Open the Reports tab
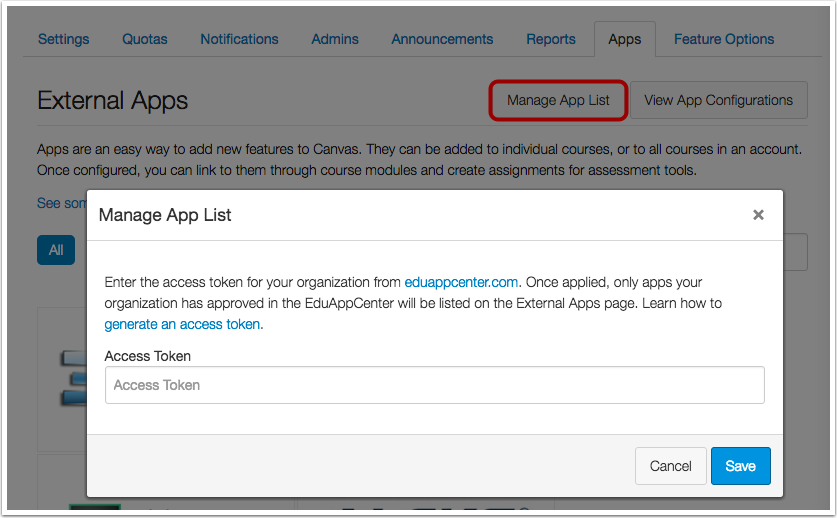 (x=551, y=39)
